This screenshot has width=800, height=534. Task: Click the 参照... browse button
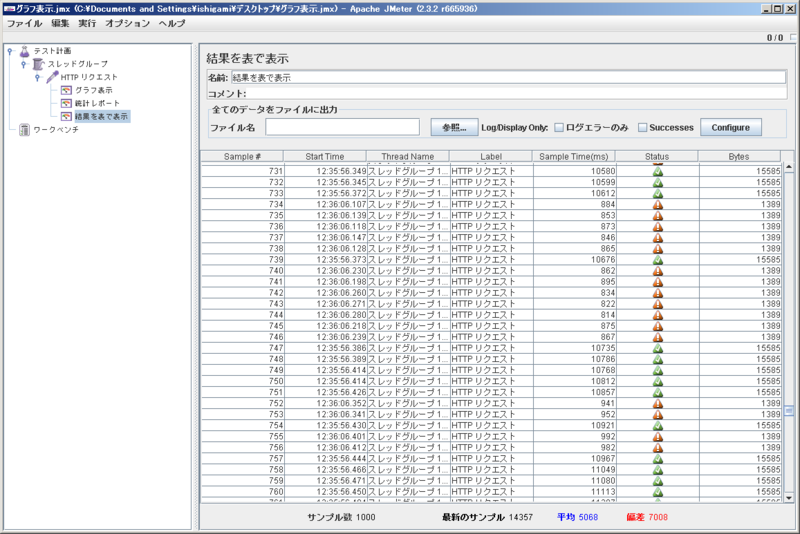454,128
